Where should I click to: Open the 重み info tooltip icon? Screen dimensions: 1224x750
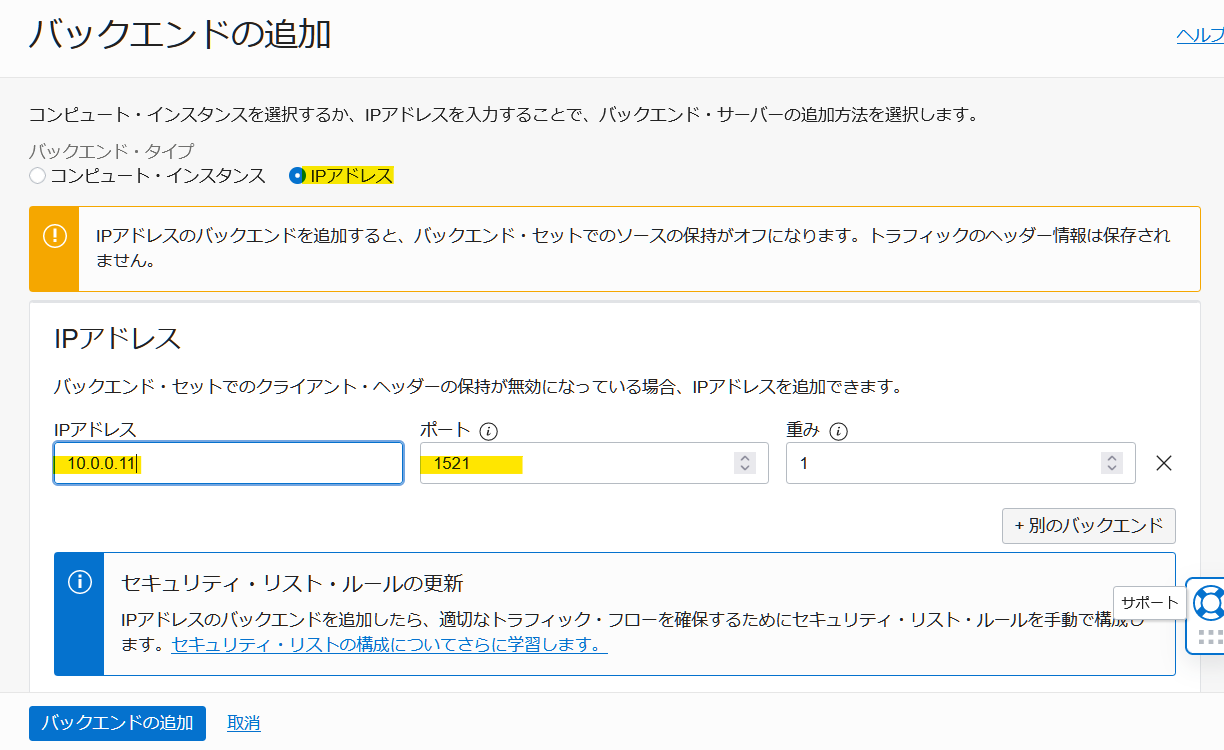click(x=839, y=431)
